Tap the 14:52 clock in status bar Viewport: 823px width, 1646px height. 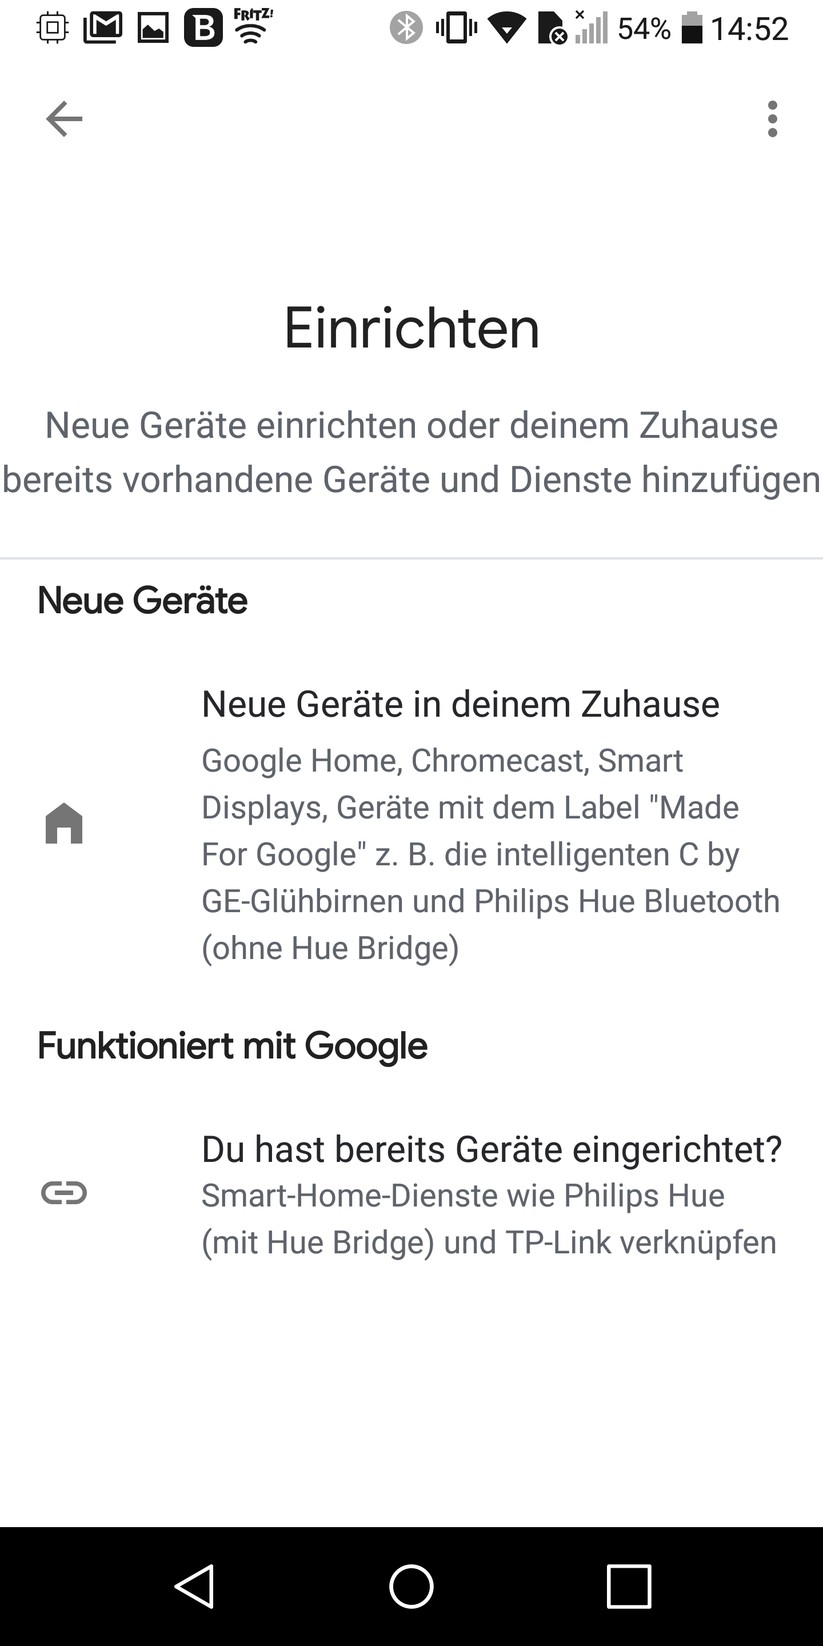tap(750, 28)
